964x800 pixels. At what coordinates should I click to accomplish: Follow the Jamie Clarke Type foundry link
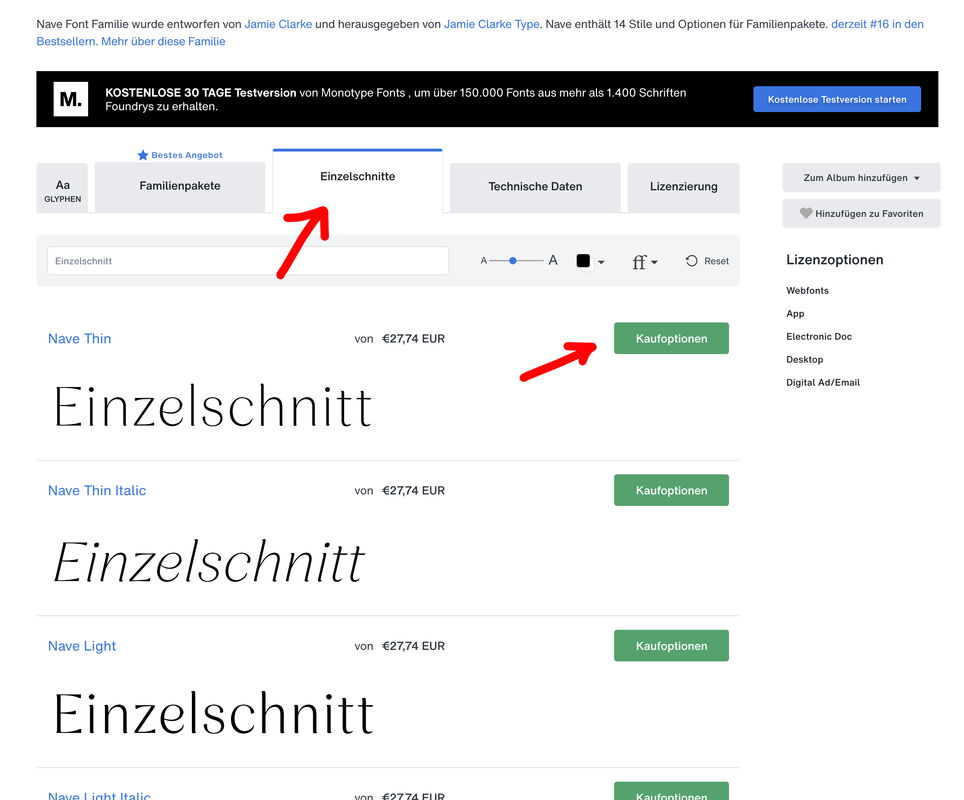[x=492, y=24]
